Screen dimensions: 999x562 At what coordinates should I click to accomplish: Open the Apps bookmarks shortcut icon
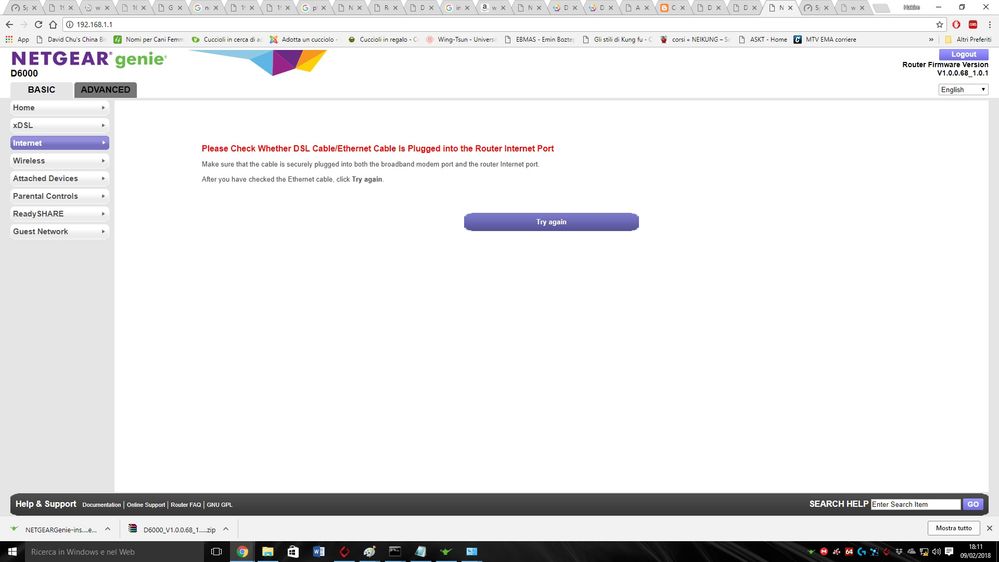[x=10, y=40]
